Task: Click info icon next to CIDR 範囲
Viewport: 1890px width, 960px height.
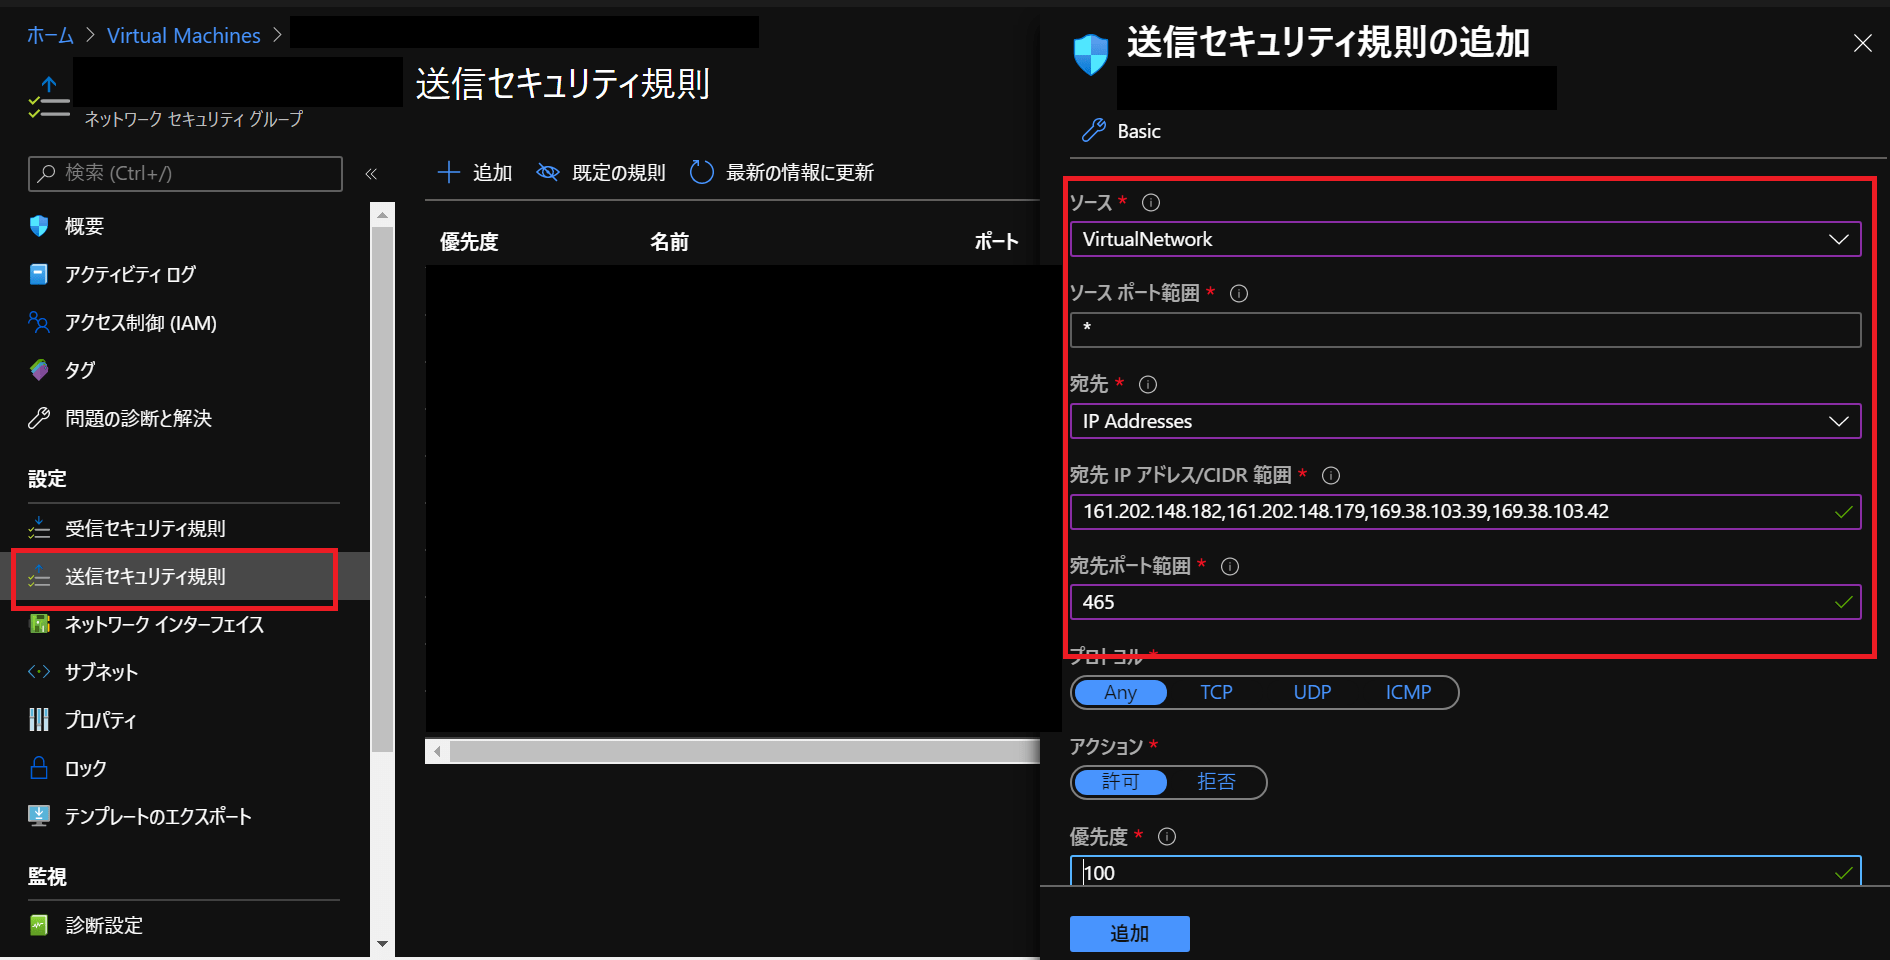Action: pyautogui.click(x=1331, y=475)
